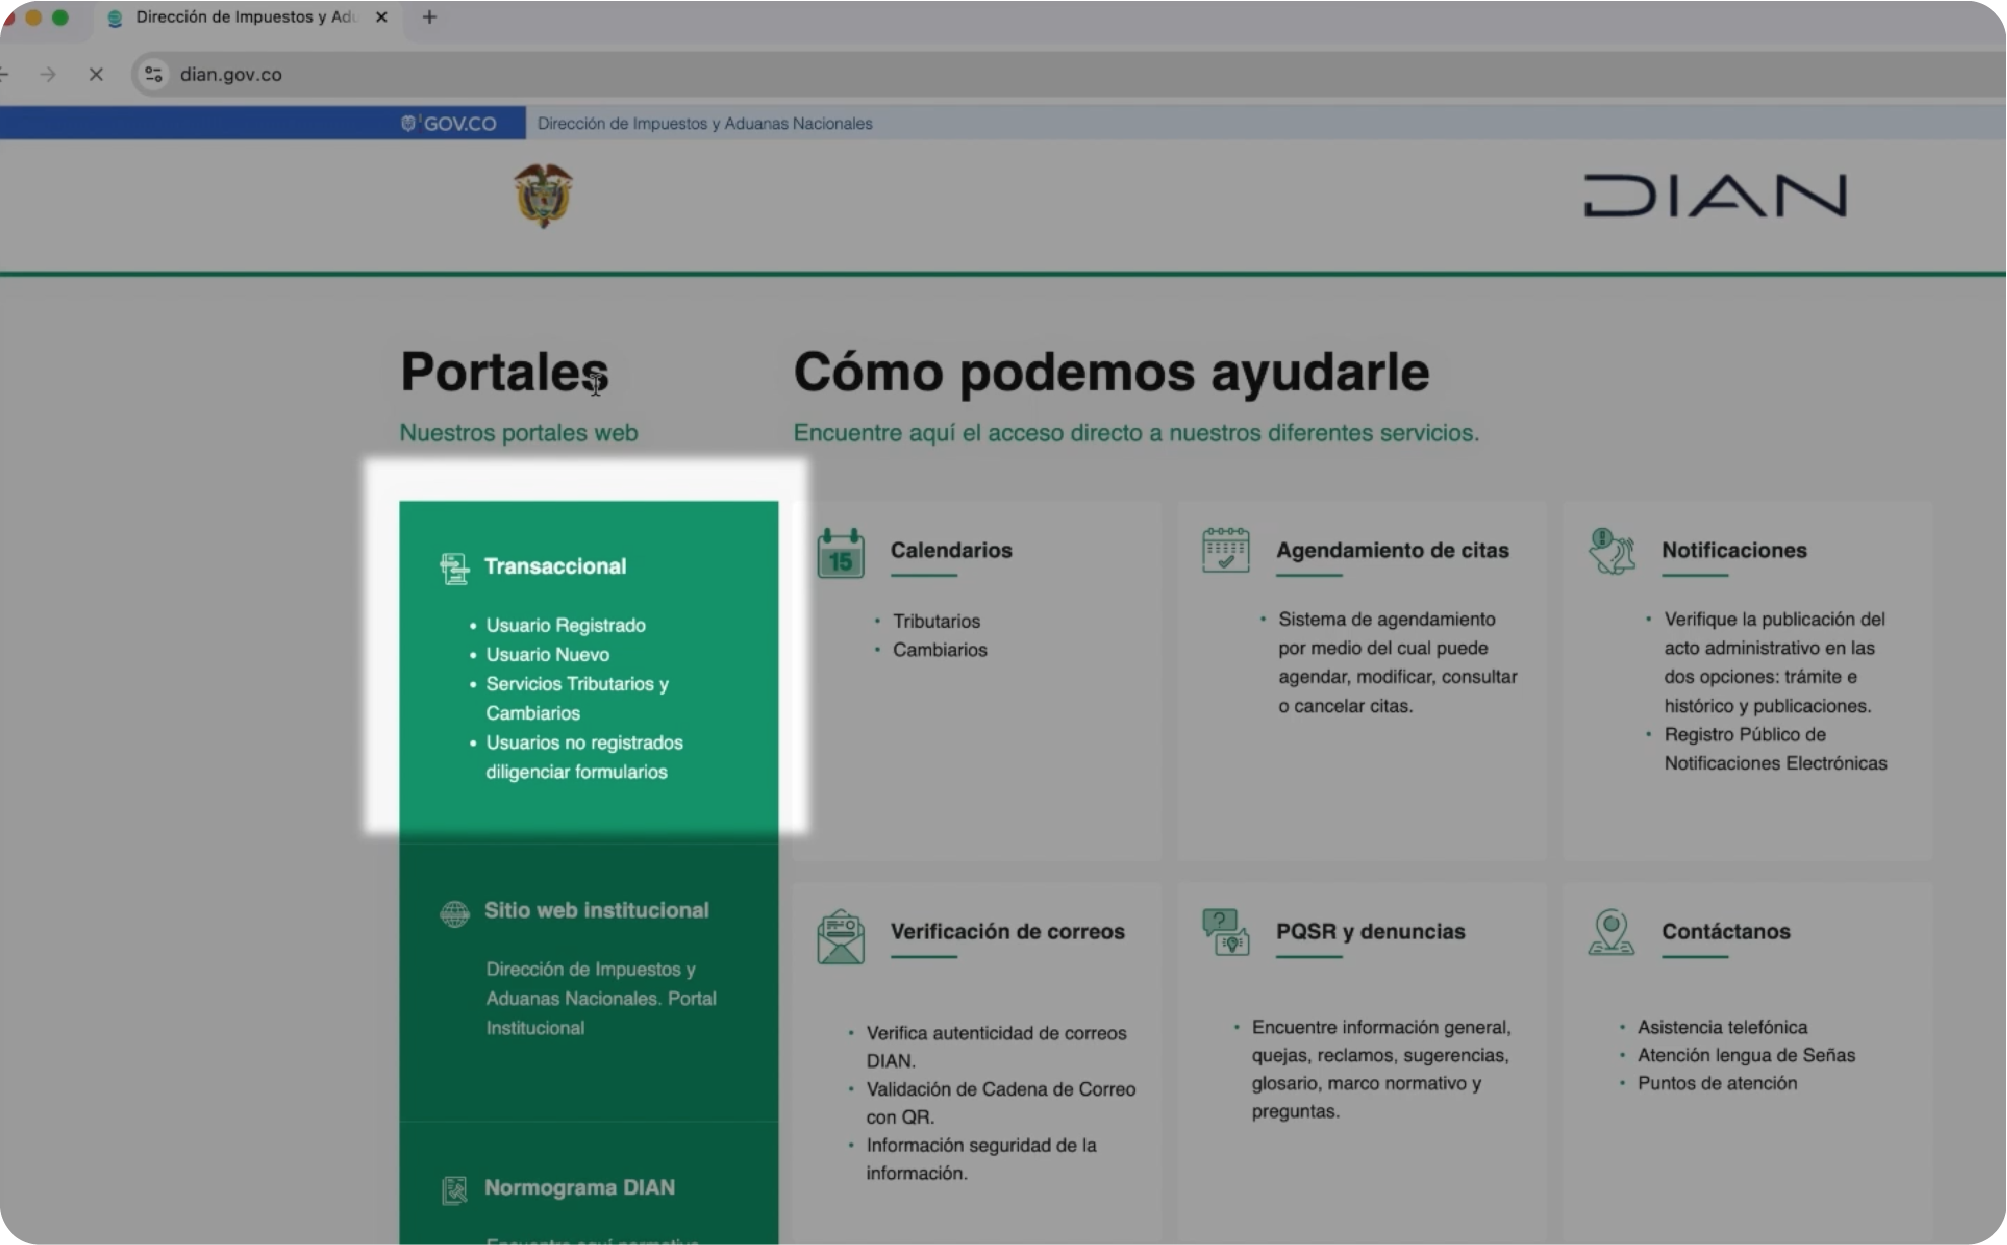The height and width of the screenshot is (1245, 2007).
Task: Open Verifique la publicación del acto administrativo
Action: [x=1774, y=662]
